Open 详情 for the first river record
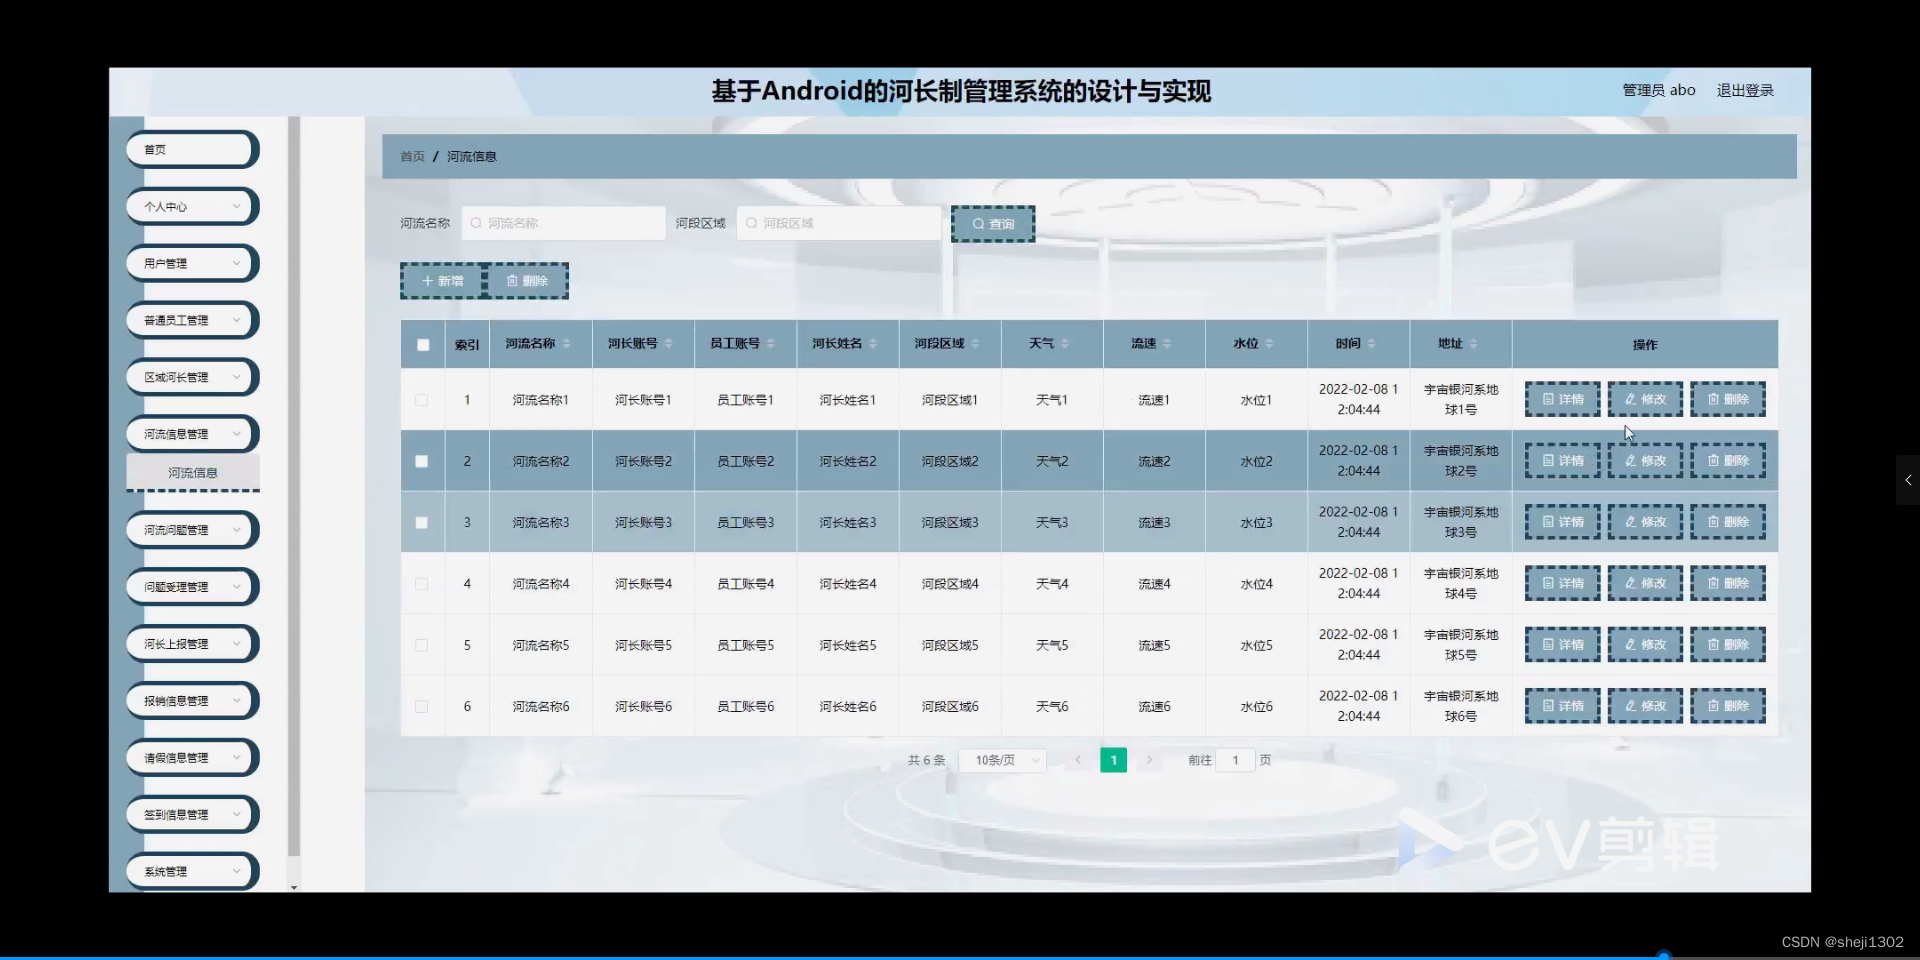The height and width of the screenshot is (960, 1920). [x=1562, y=399]
